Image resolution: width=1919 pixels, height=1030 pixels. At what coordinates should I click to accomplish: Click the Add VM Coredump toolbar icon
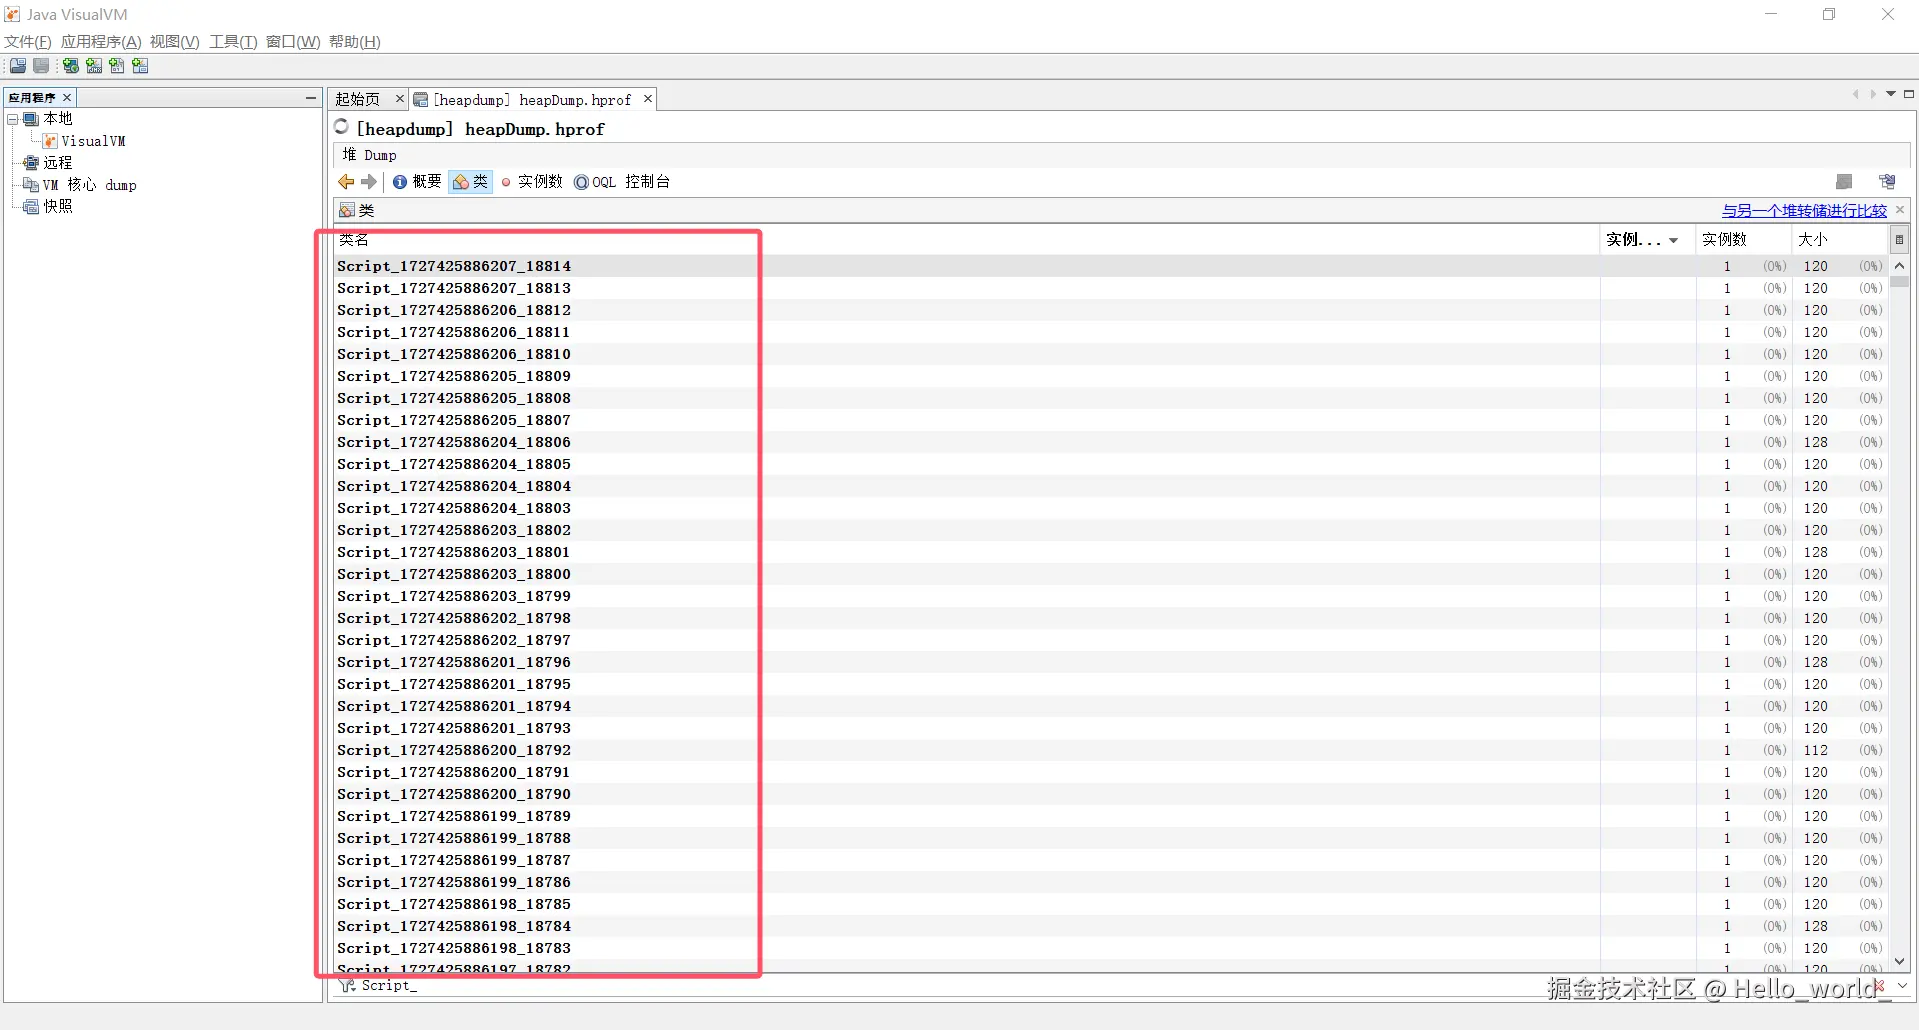click(117, 66)
